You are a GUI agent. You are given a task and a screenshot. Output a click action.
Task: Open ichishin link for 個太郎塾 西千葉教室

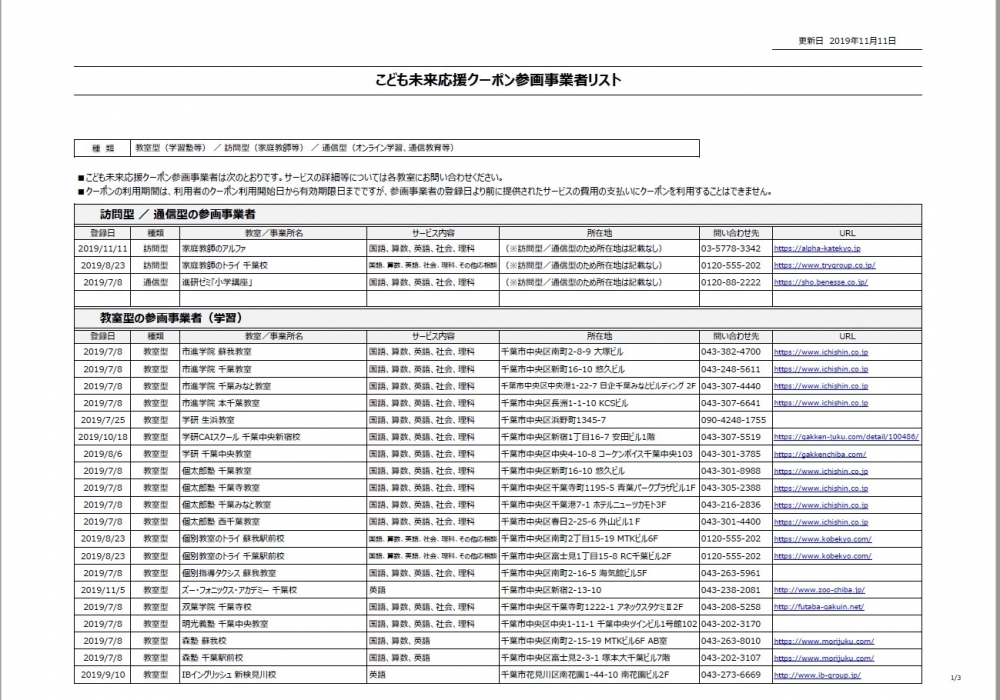point(821,521)
